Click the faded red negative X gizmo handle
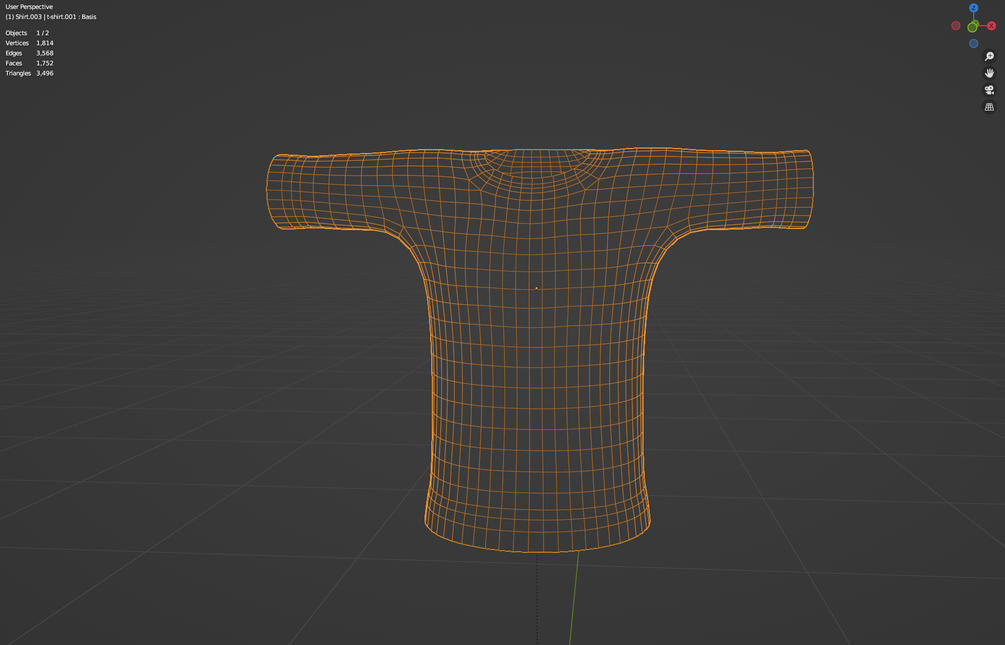The width and height of the screenshot is (1005, 645). point(955,26)
